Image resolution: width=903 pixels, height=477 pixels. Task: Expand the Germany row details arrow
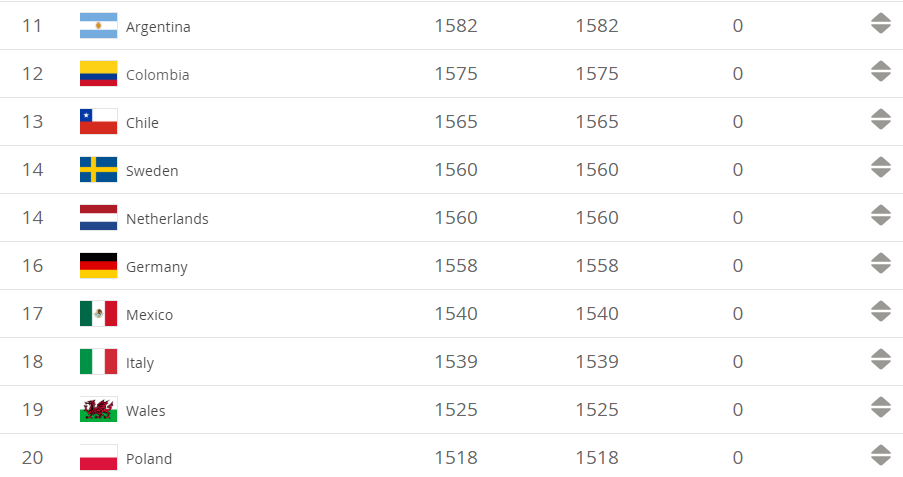[880, 263]
